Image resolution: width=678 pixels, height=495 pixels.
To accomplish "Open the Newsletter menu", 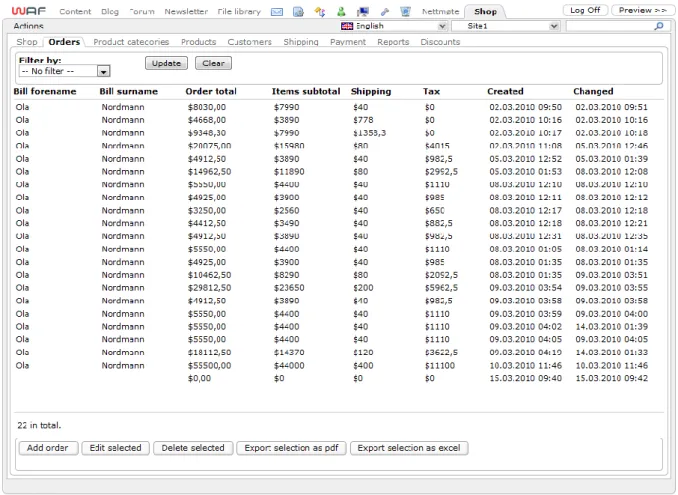I will pyautogui.click(x=186, y=12).
